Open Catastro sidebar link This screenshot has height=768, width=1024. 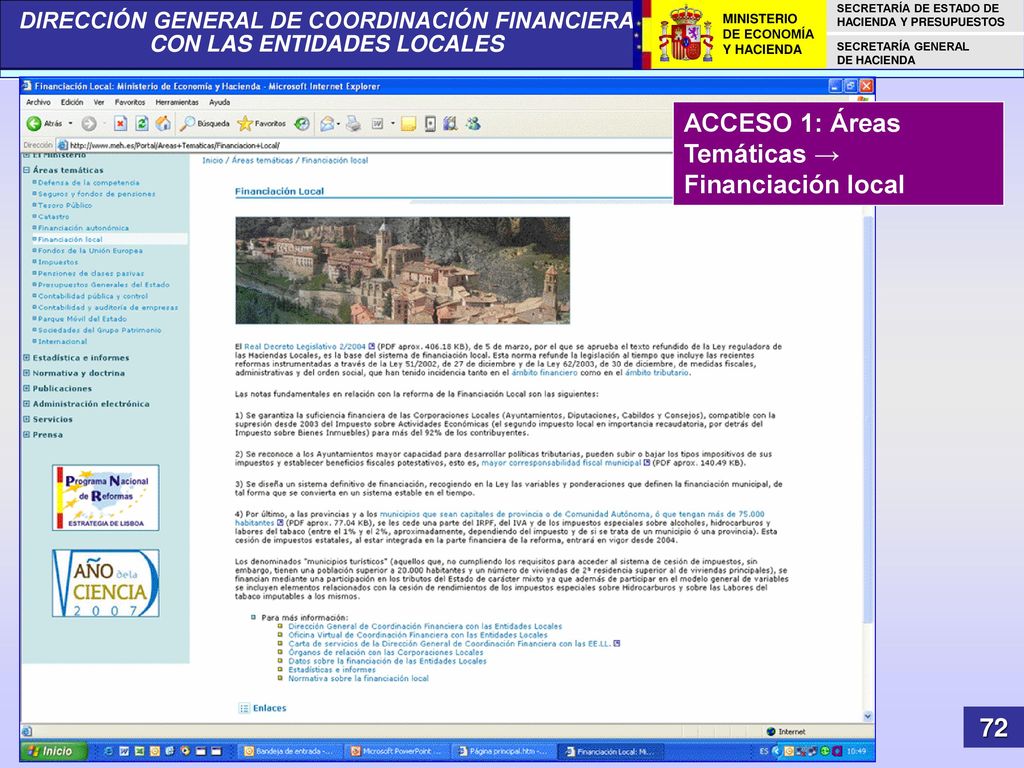[53, 217]
